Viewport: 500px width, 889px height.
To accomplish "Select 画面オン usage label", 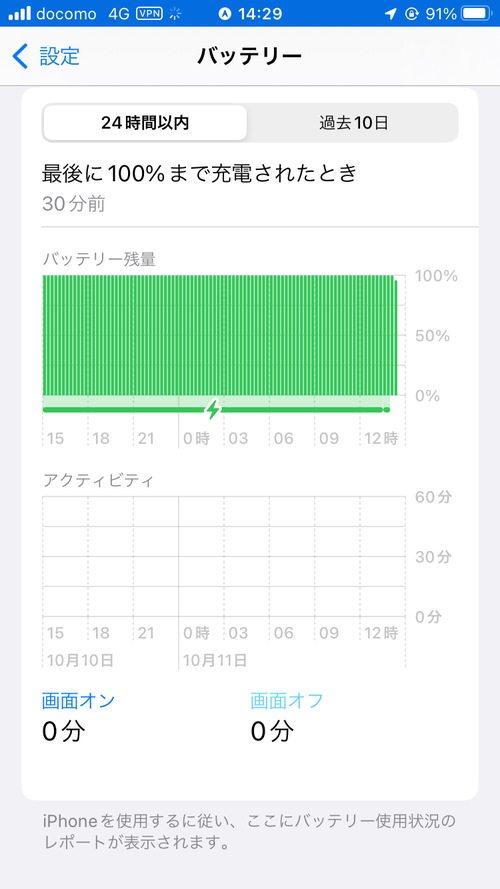I will pyautogui.click(x=78, y=701).
